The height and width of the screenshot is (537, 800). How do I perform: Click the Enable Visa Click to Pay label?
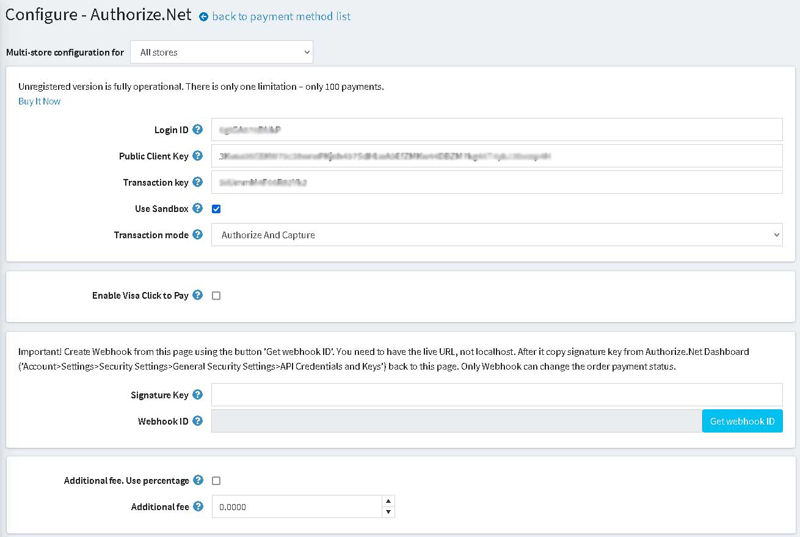140,296
